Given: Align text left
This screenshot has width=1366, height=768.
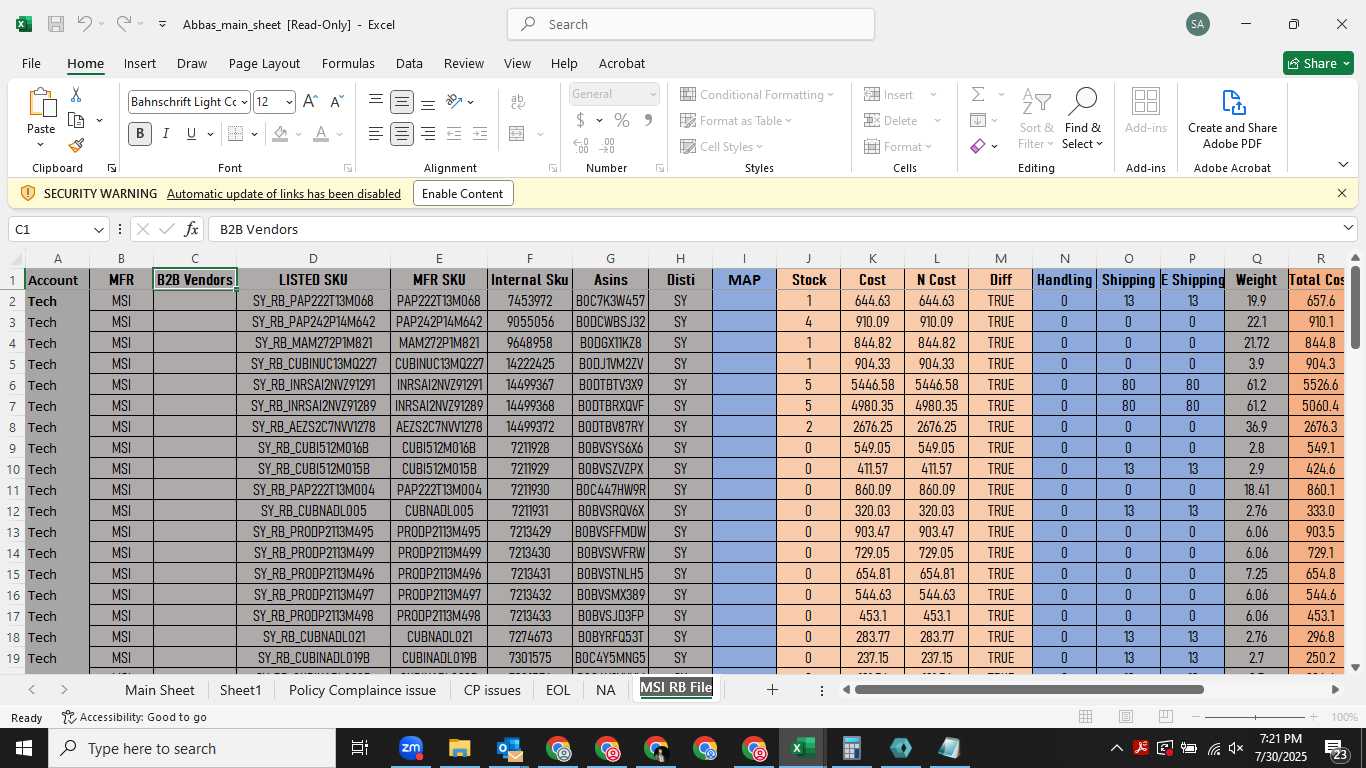Looking at the screenshot, I should pos(376,133).
